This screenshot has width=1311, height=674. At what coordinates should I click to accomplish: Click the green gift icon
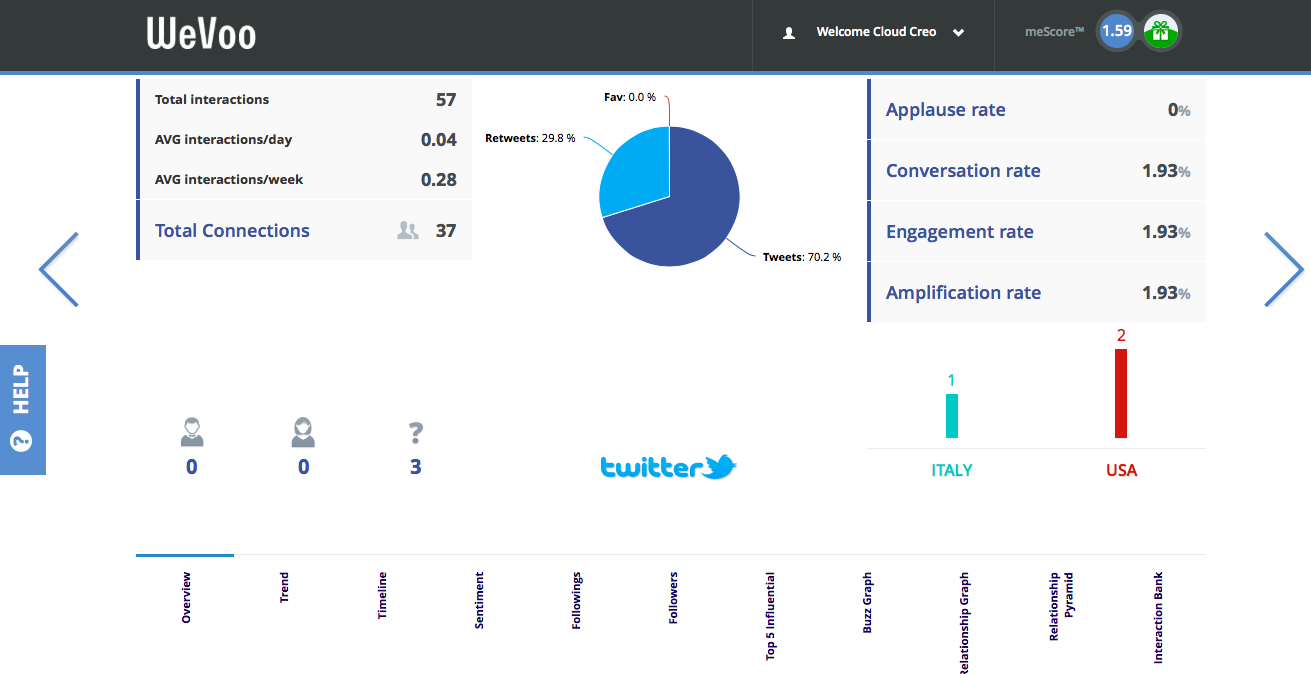(x=1161, y=31)
